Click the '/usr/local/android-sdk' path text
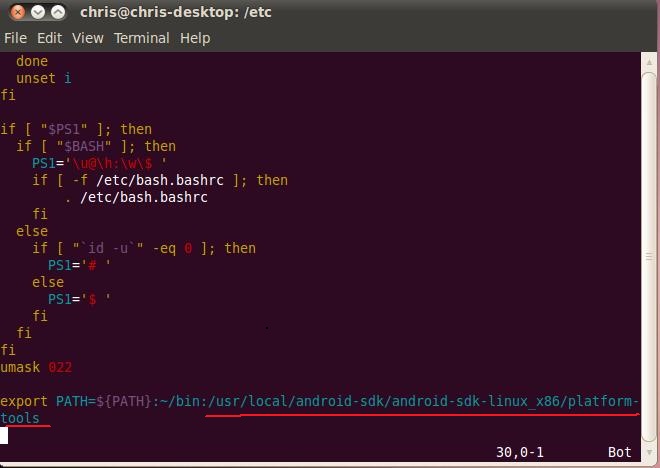 pos(296,401)
